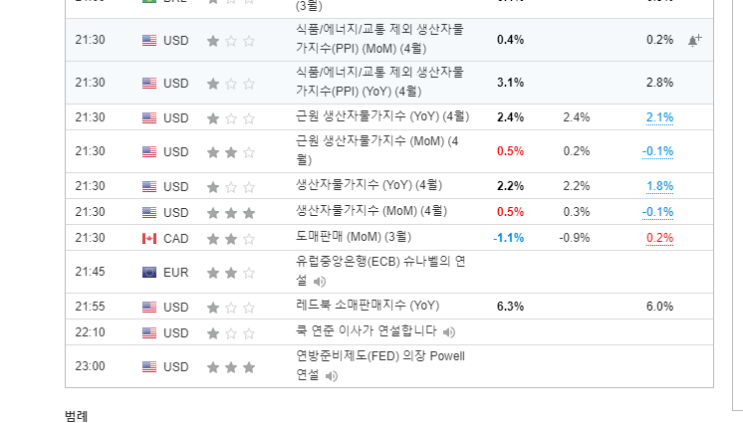Open 레드북 소매판매지수 (YoY) event
743x423 pixels.
(x=367, y=305)
